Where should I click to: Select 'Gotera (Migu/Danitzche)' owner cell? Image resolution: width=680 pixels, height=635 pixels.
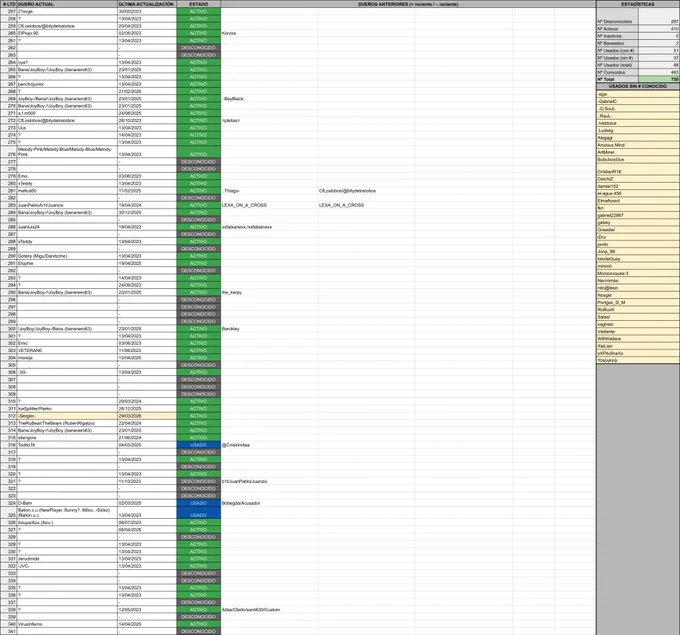pyautogui.click(x=67, y=256)
